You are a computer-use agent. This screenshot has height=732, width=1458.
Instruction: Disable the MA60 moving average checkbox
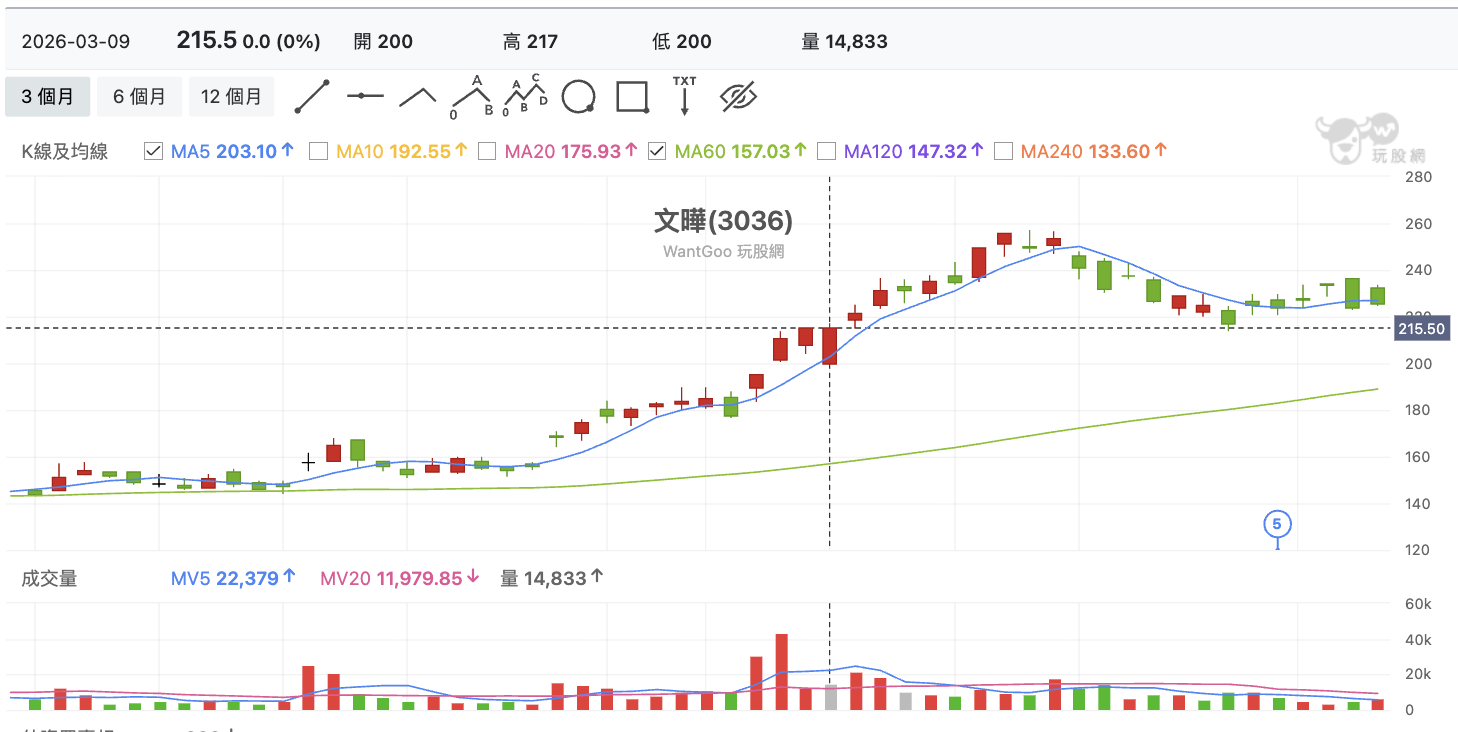657,152
